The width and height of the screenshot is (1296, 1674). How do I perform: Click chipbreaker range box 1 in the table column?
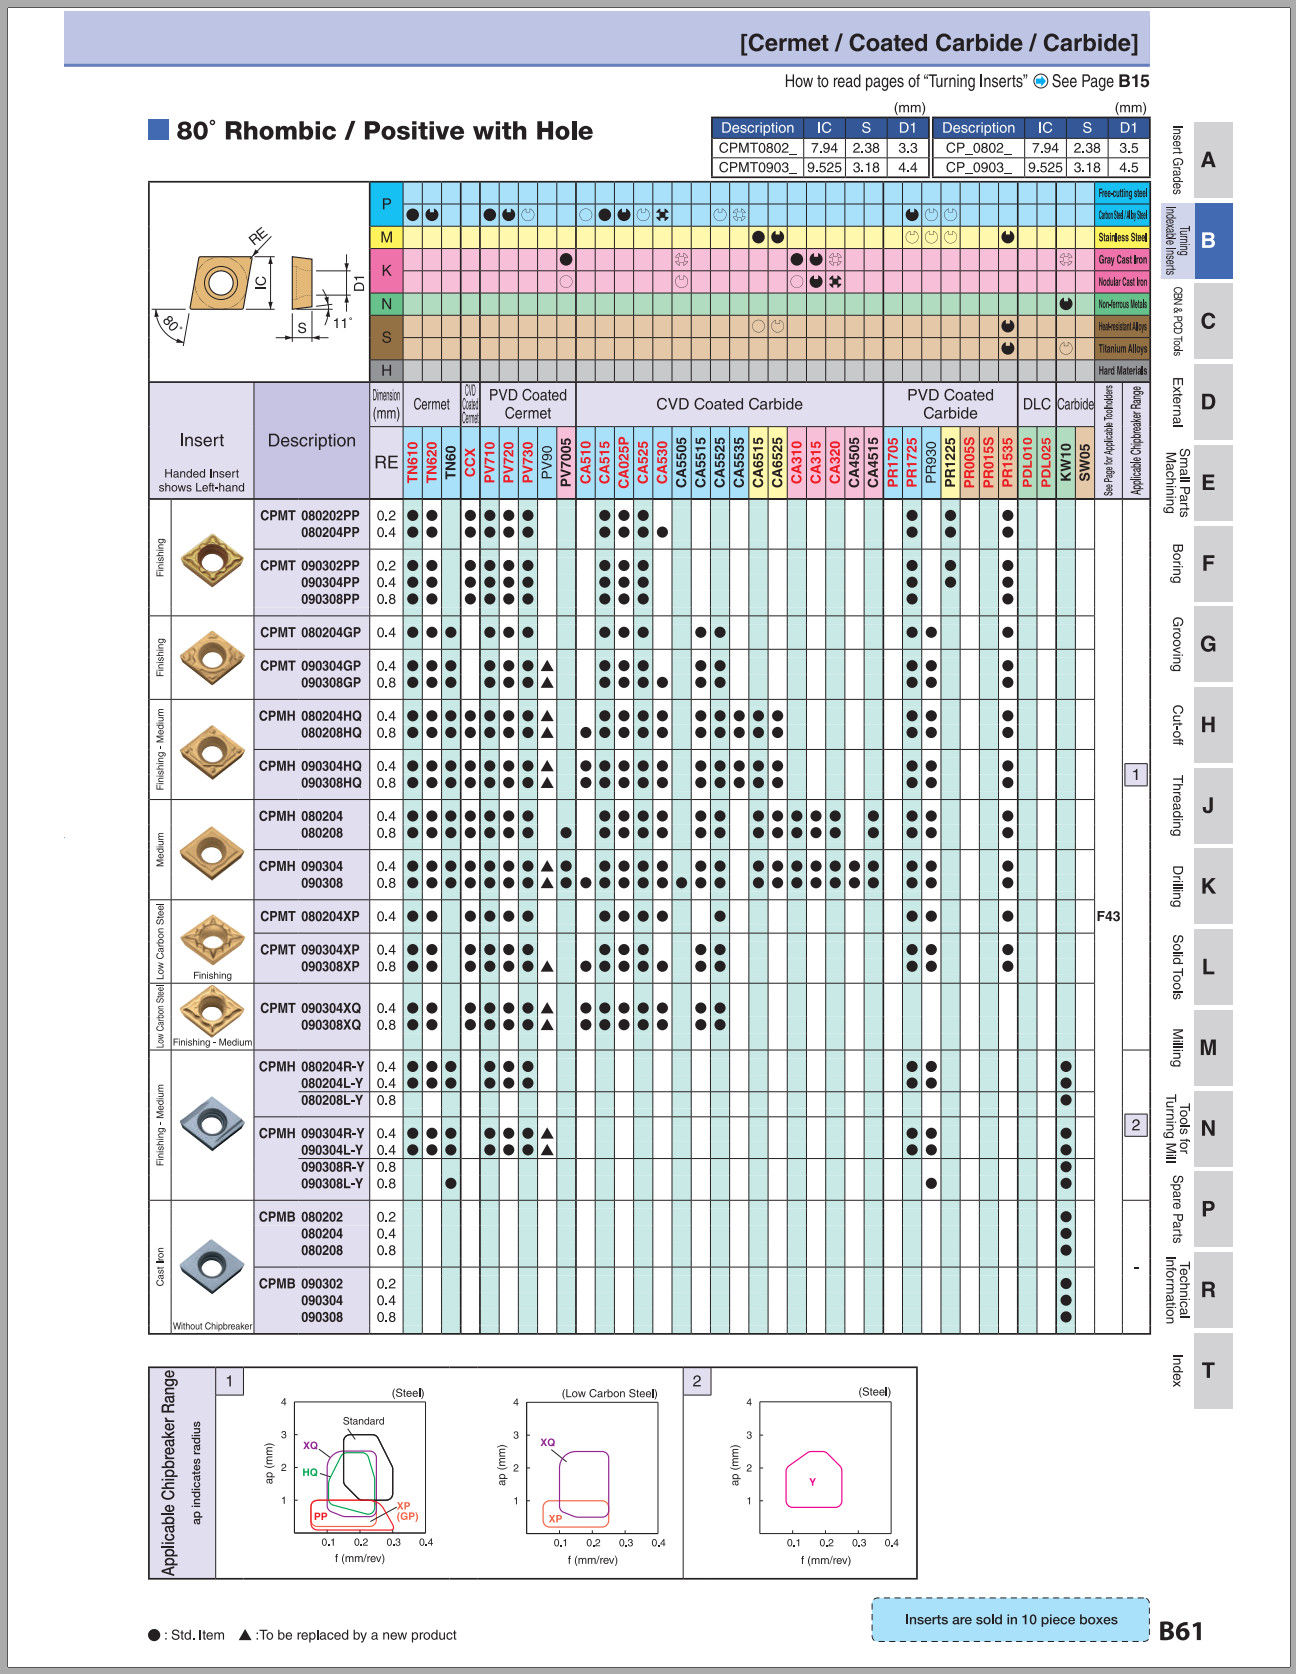pyautogui.click(x=1136, y=774)
